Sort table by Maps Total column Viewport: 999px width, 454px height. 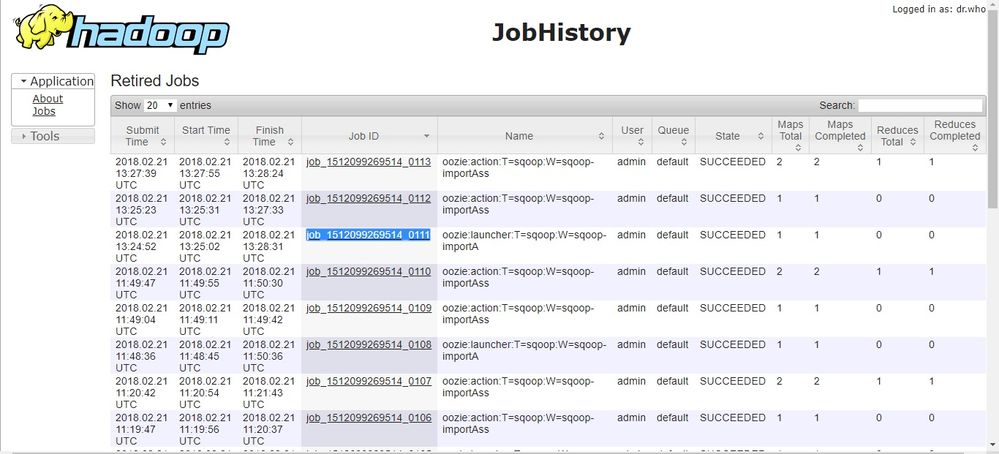tap(791, 136)
